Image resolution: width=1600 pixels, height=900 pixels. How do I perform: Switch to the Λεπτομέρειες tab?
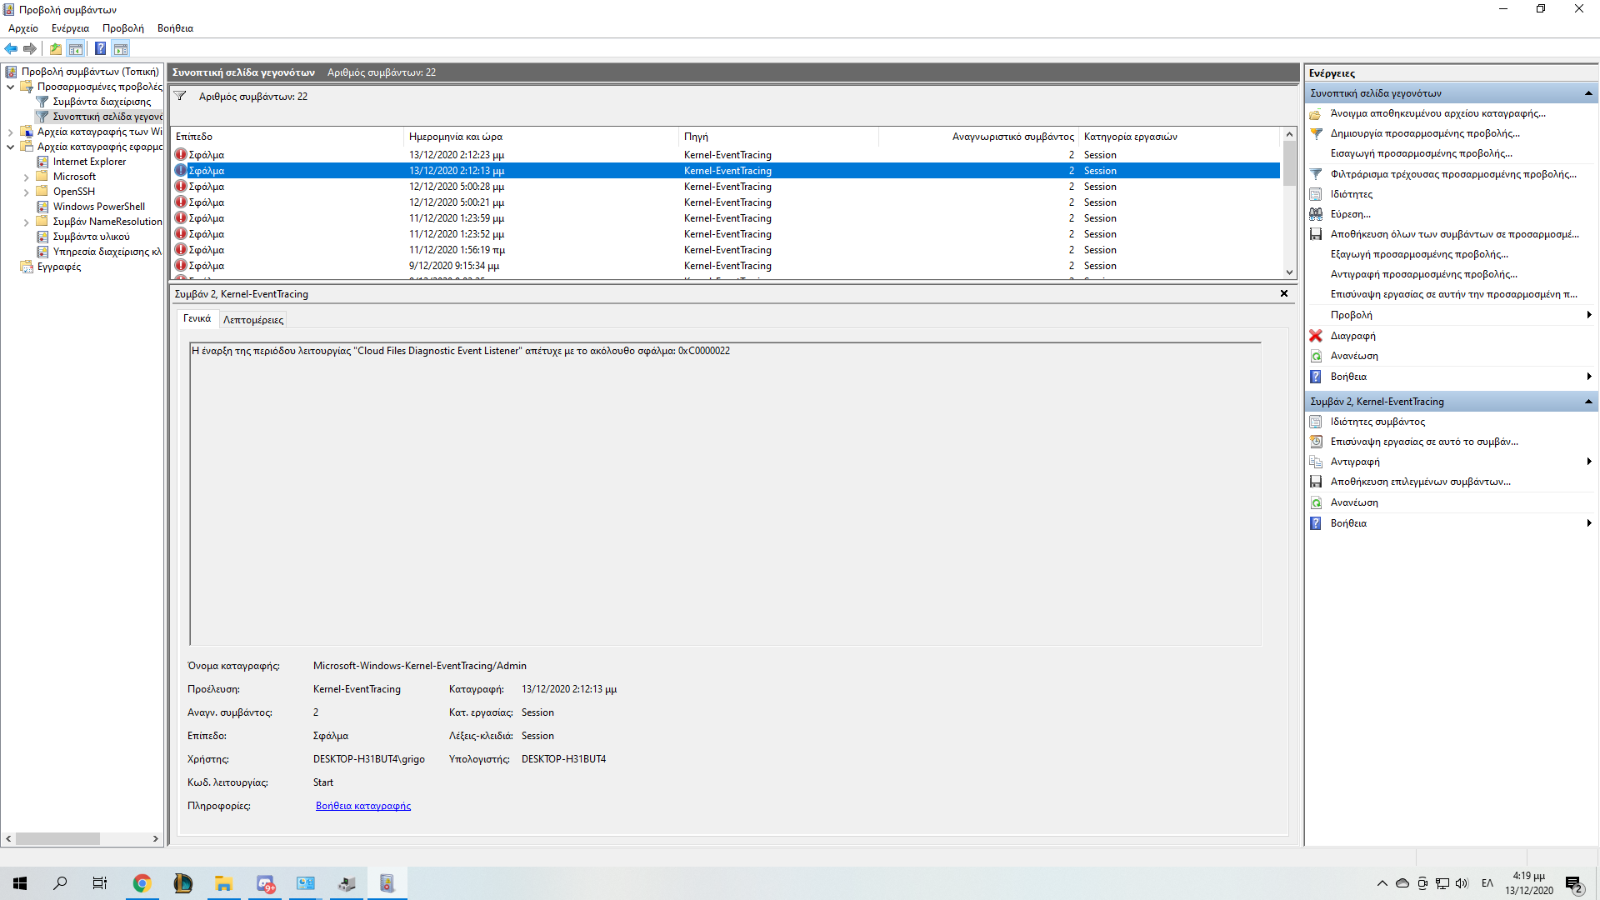(x=253, y=320)
